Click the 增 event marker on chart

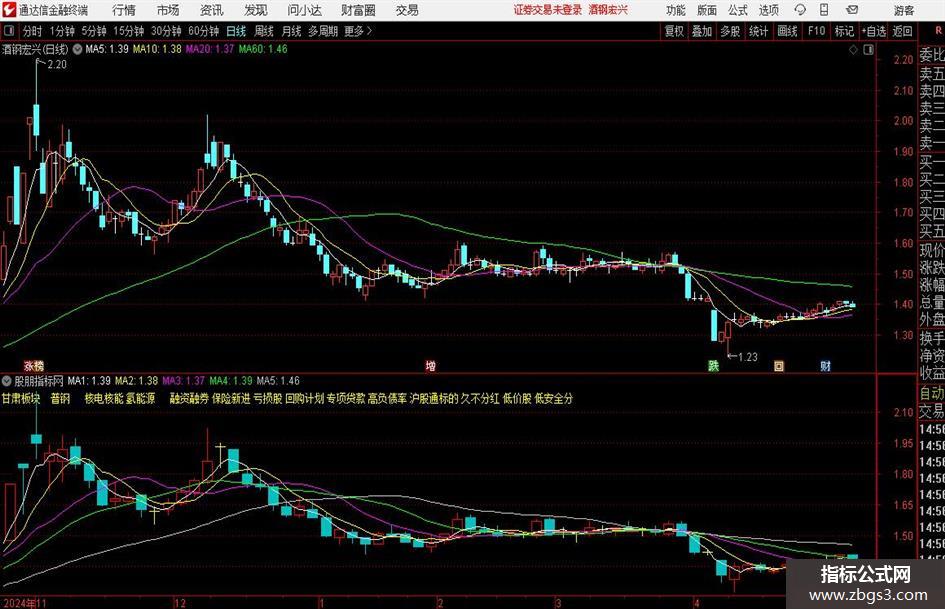[x=430, y=366]
